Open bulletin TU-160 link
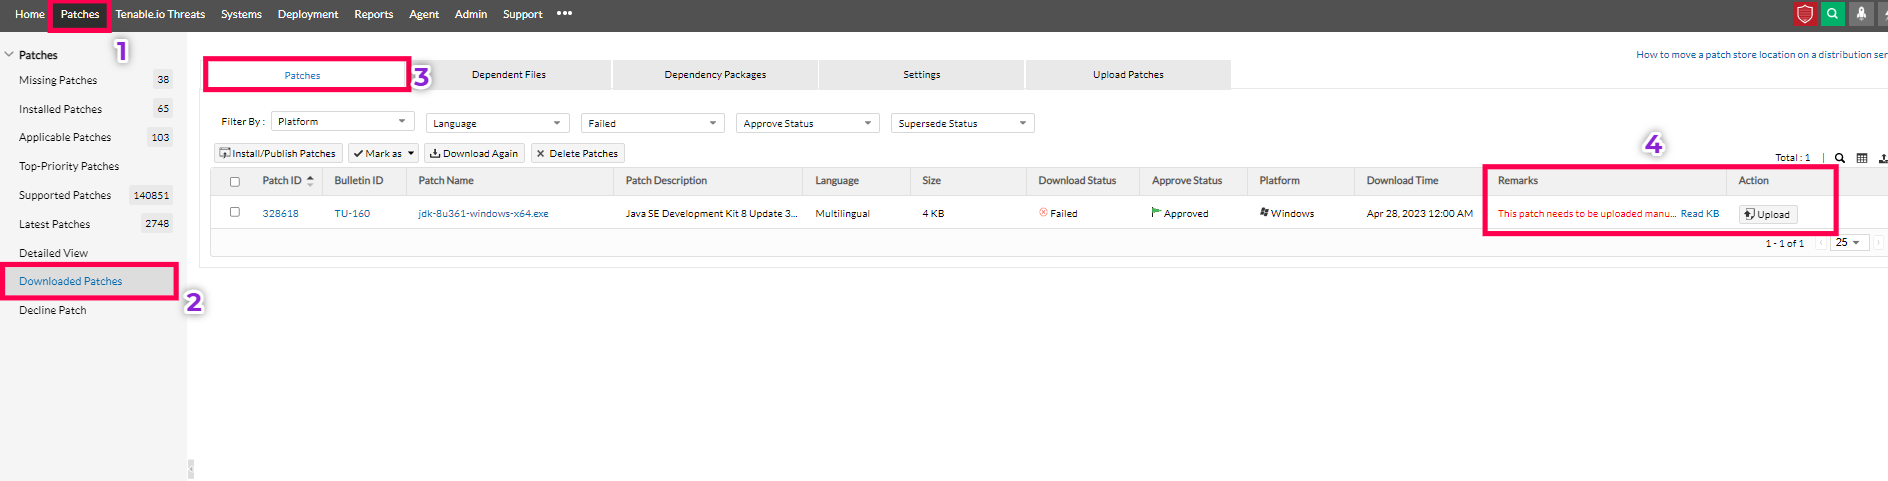Viewport: 1888px width, 481px height. click(352, 213)
